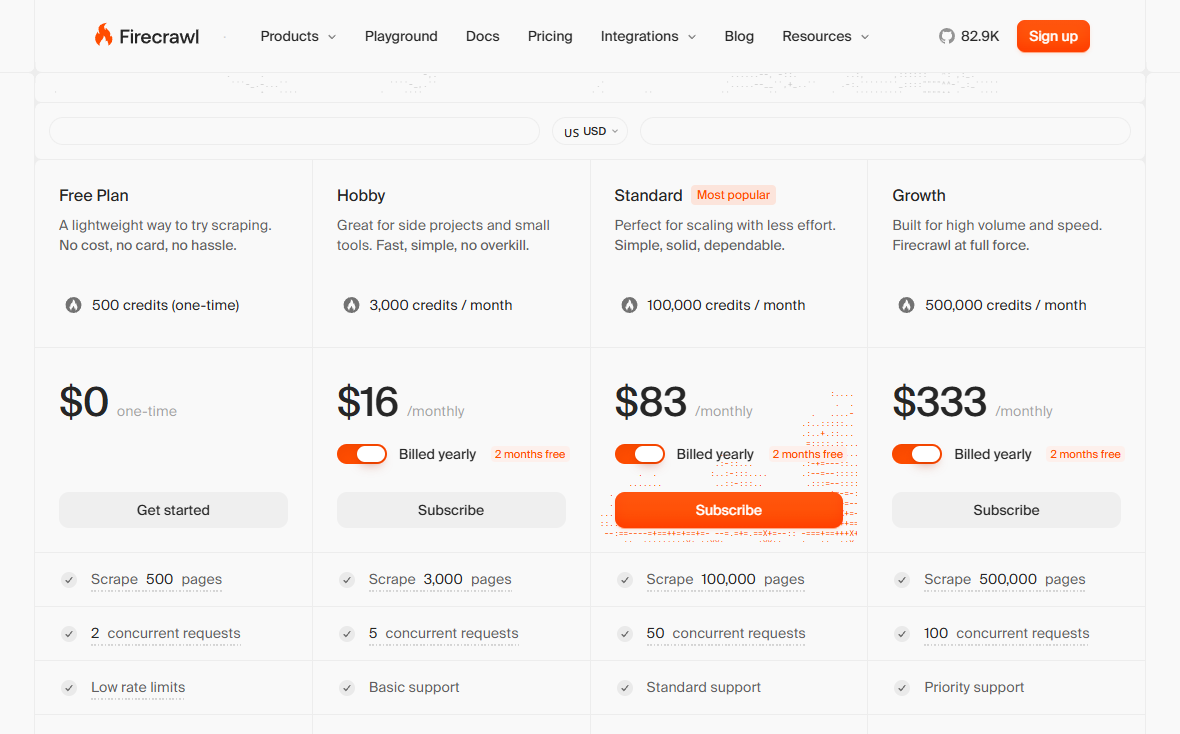This screenshot has height=734, width=1180.
Task: Open the Docs page
Action: (482, 36)
